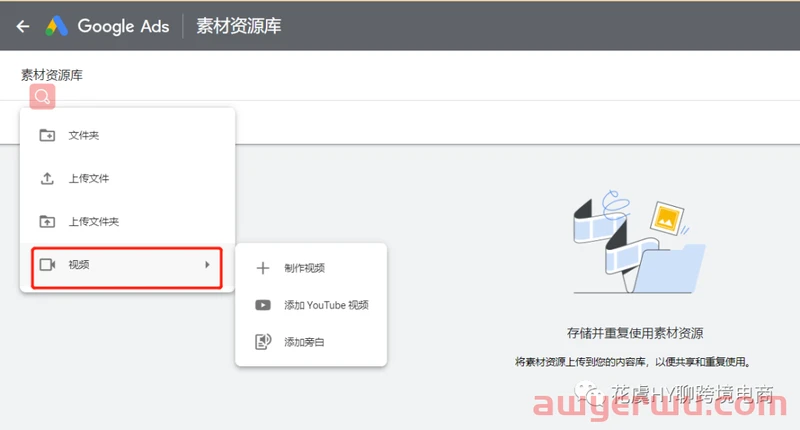The image size is (800, 430).
Task: Click the folder upload icon beside 上传文件夹
Action: pos(47,221)
